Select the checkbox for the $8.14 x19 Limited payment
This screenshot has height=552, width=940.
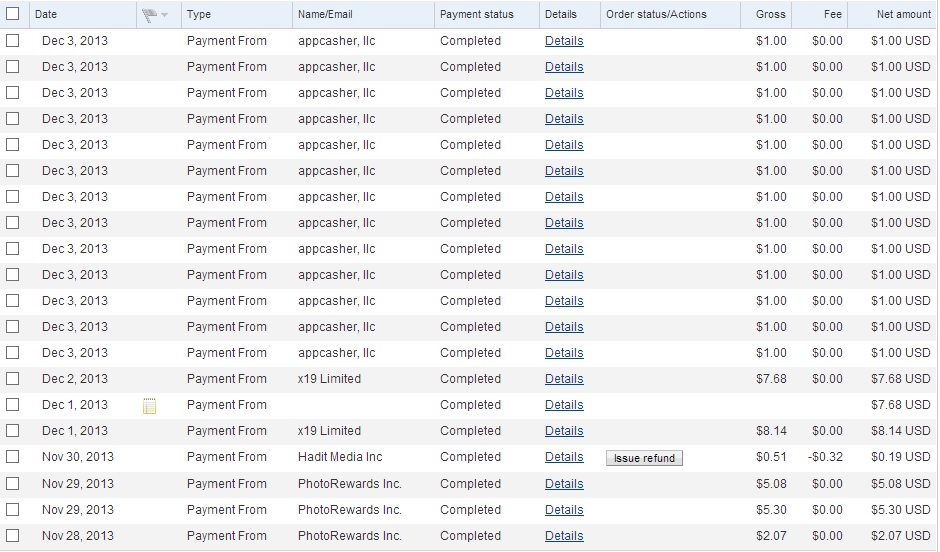point(13,431)
